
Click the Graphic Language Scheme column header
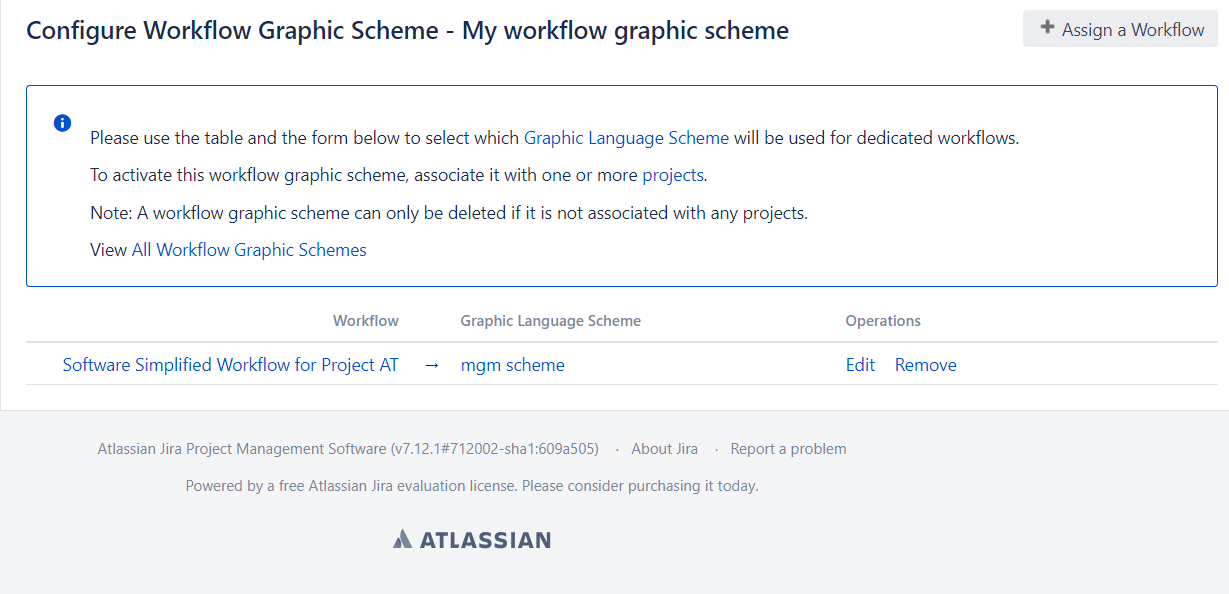pyautogui.click(x=550, y=321)
